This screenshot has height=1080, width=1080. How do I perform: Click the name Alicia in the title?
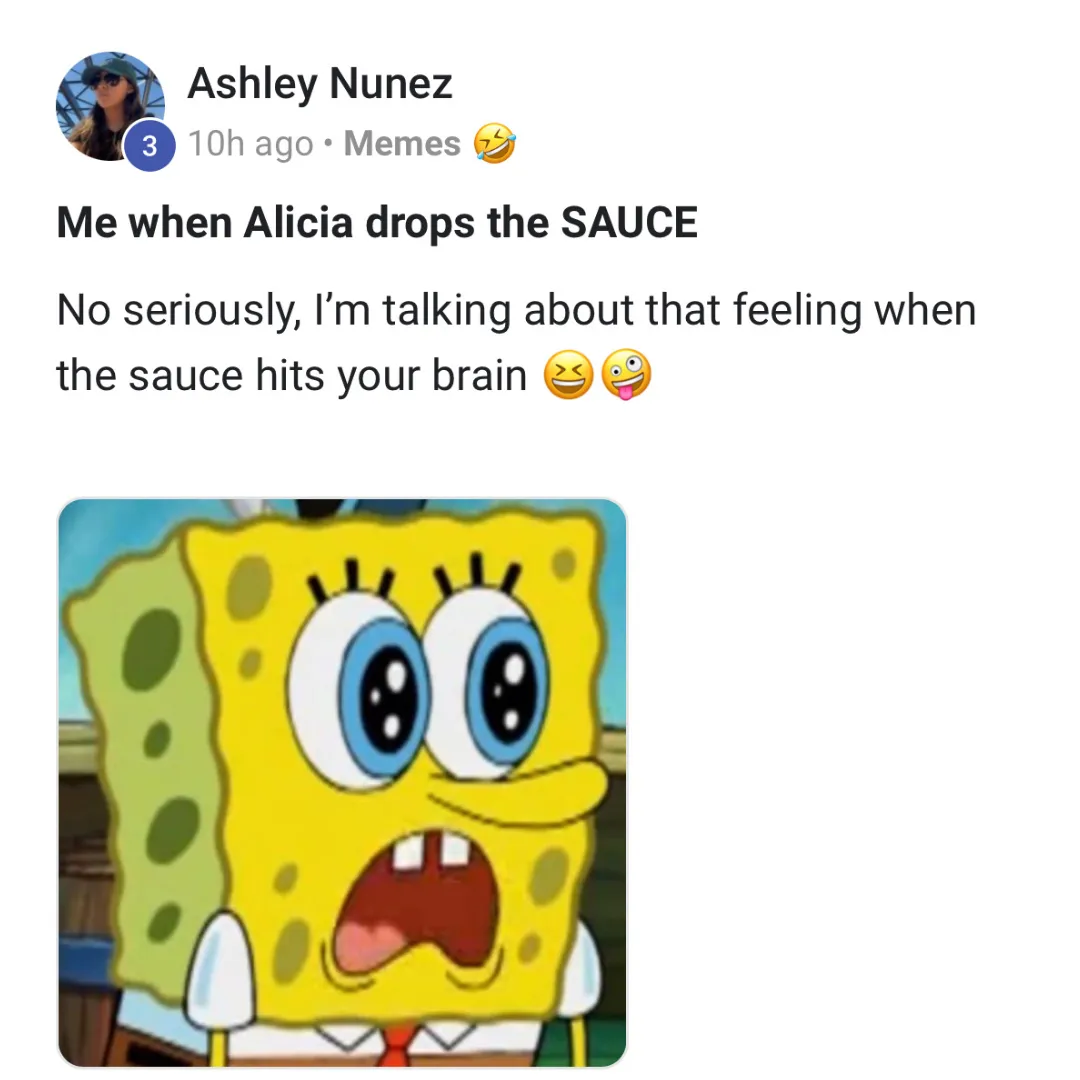pyautogui.click(x=298, y=222)
